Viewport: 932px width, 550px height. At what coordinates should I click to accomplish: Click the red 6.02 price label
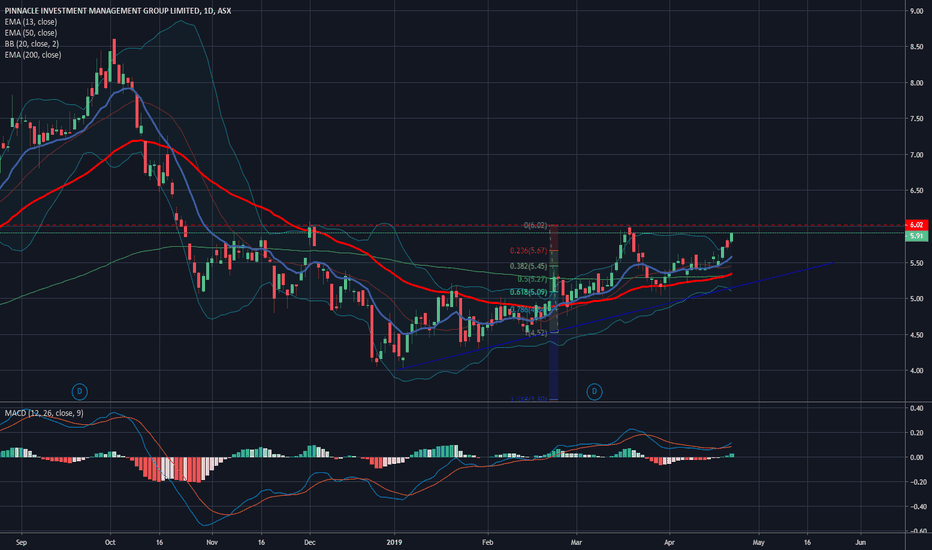pos(916,225)
